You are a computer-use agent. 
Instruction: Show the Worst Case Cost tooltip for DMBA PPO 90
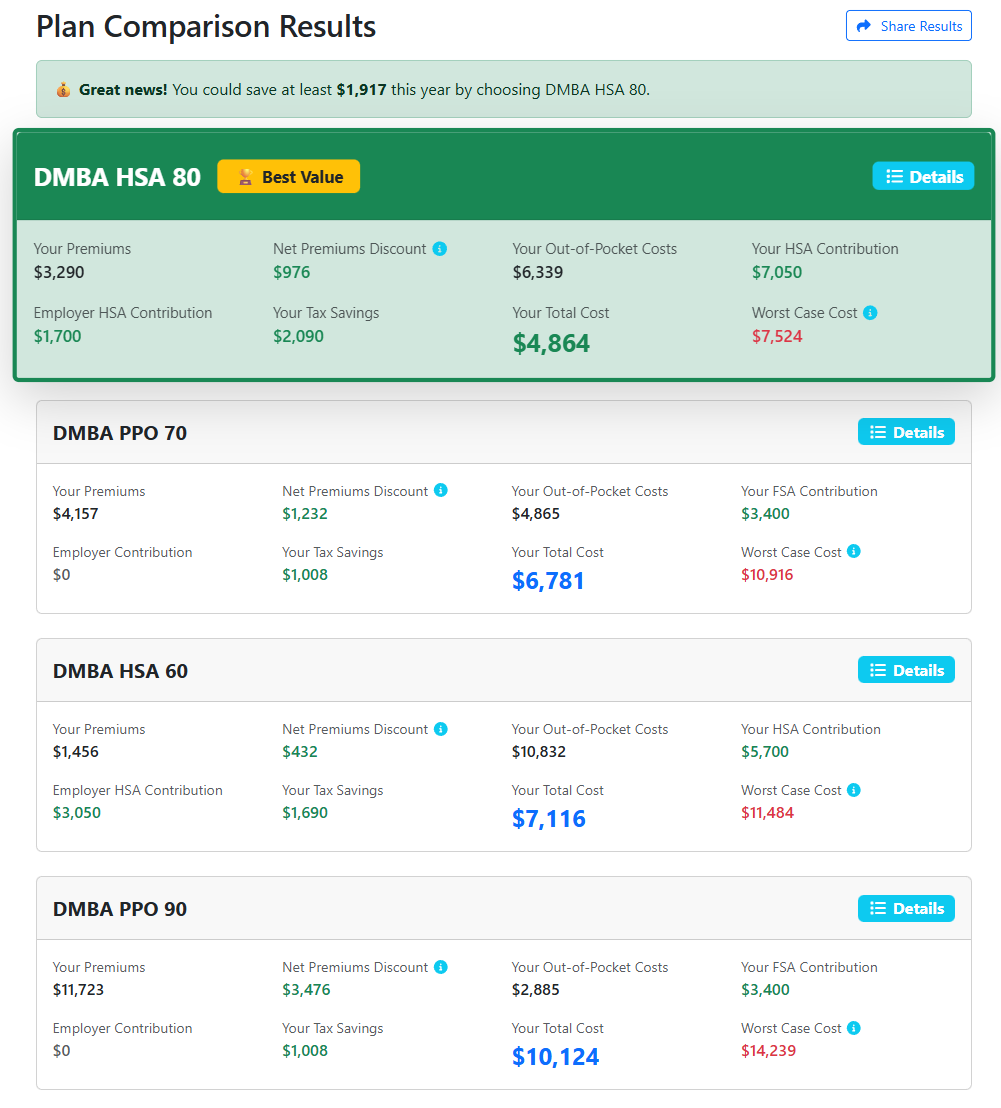(853, 1028)
